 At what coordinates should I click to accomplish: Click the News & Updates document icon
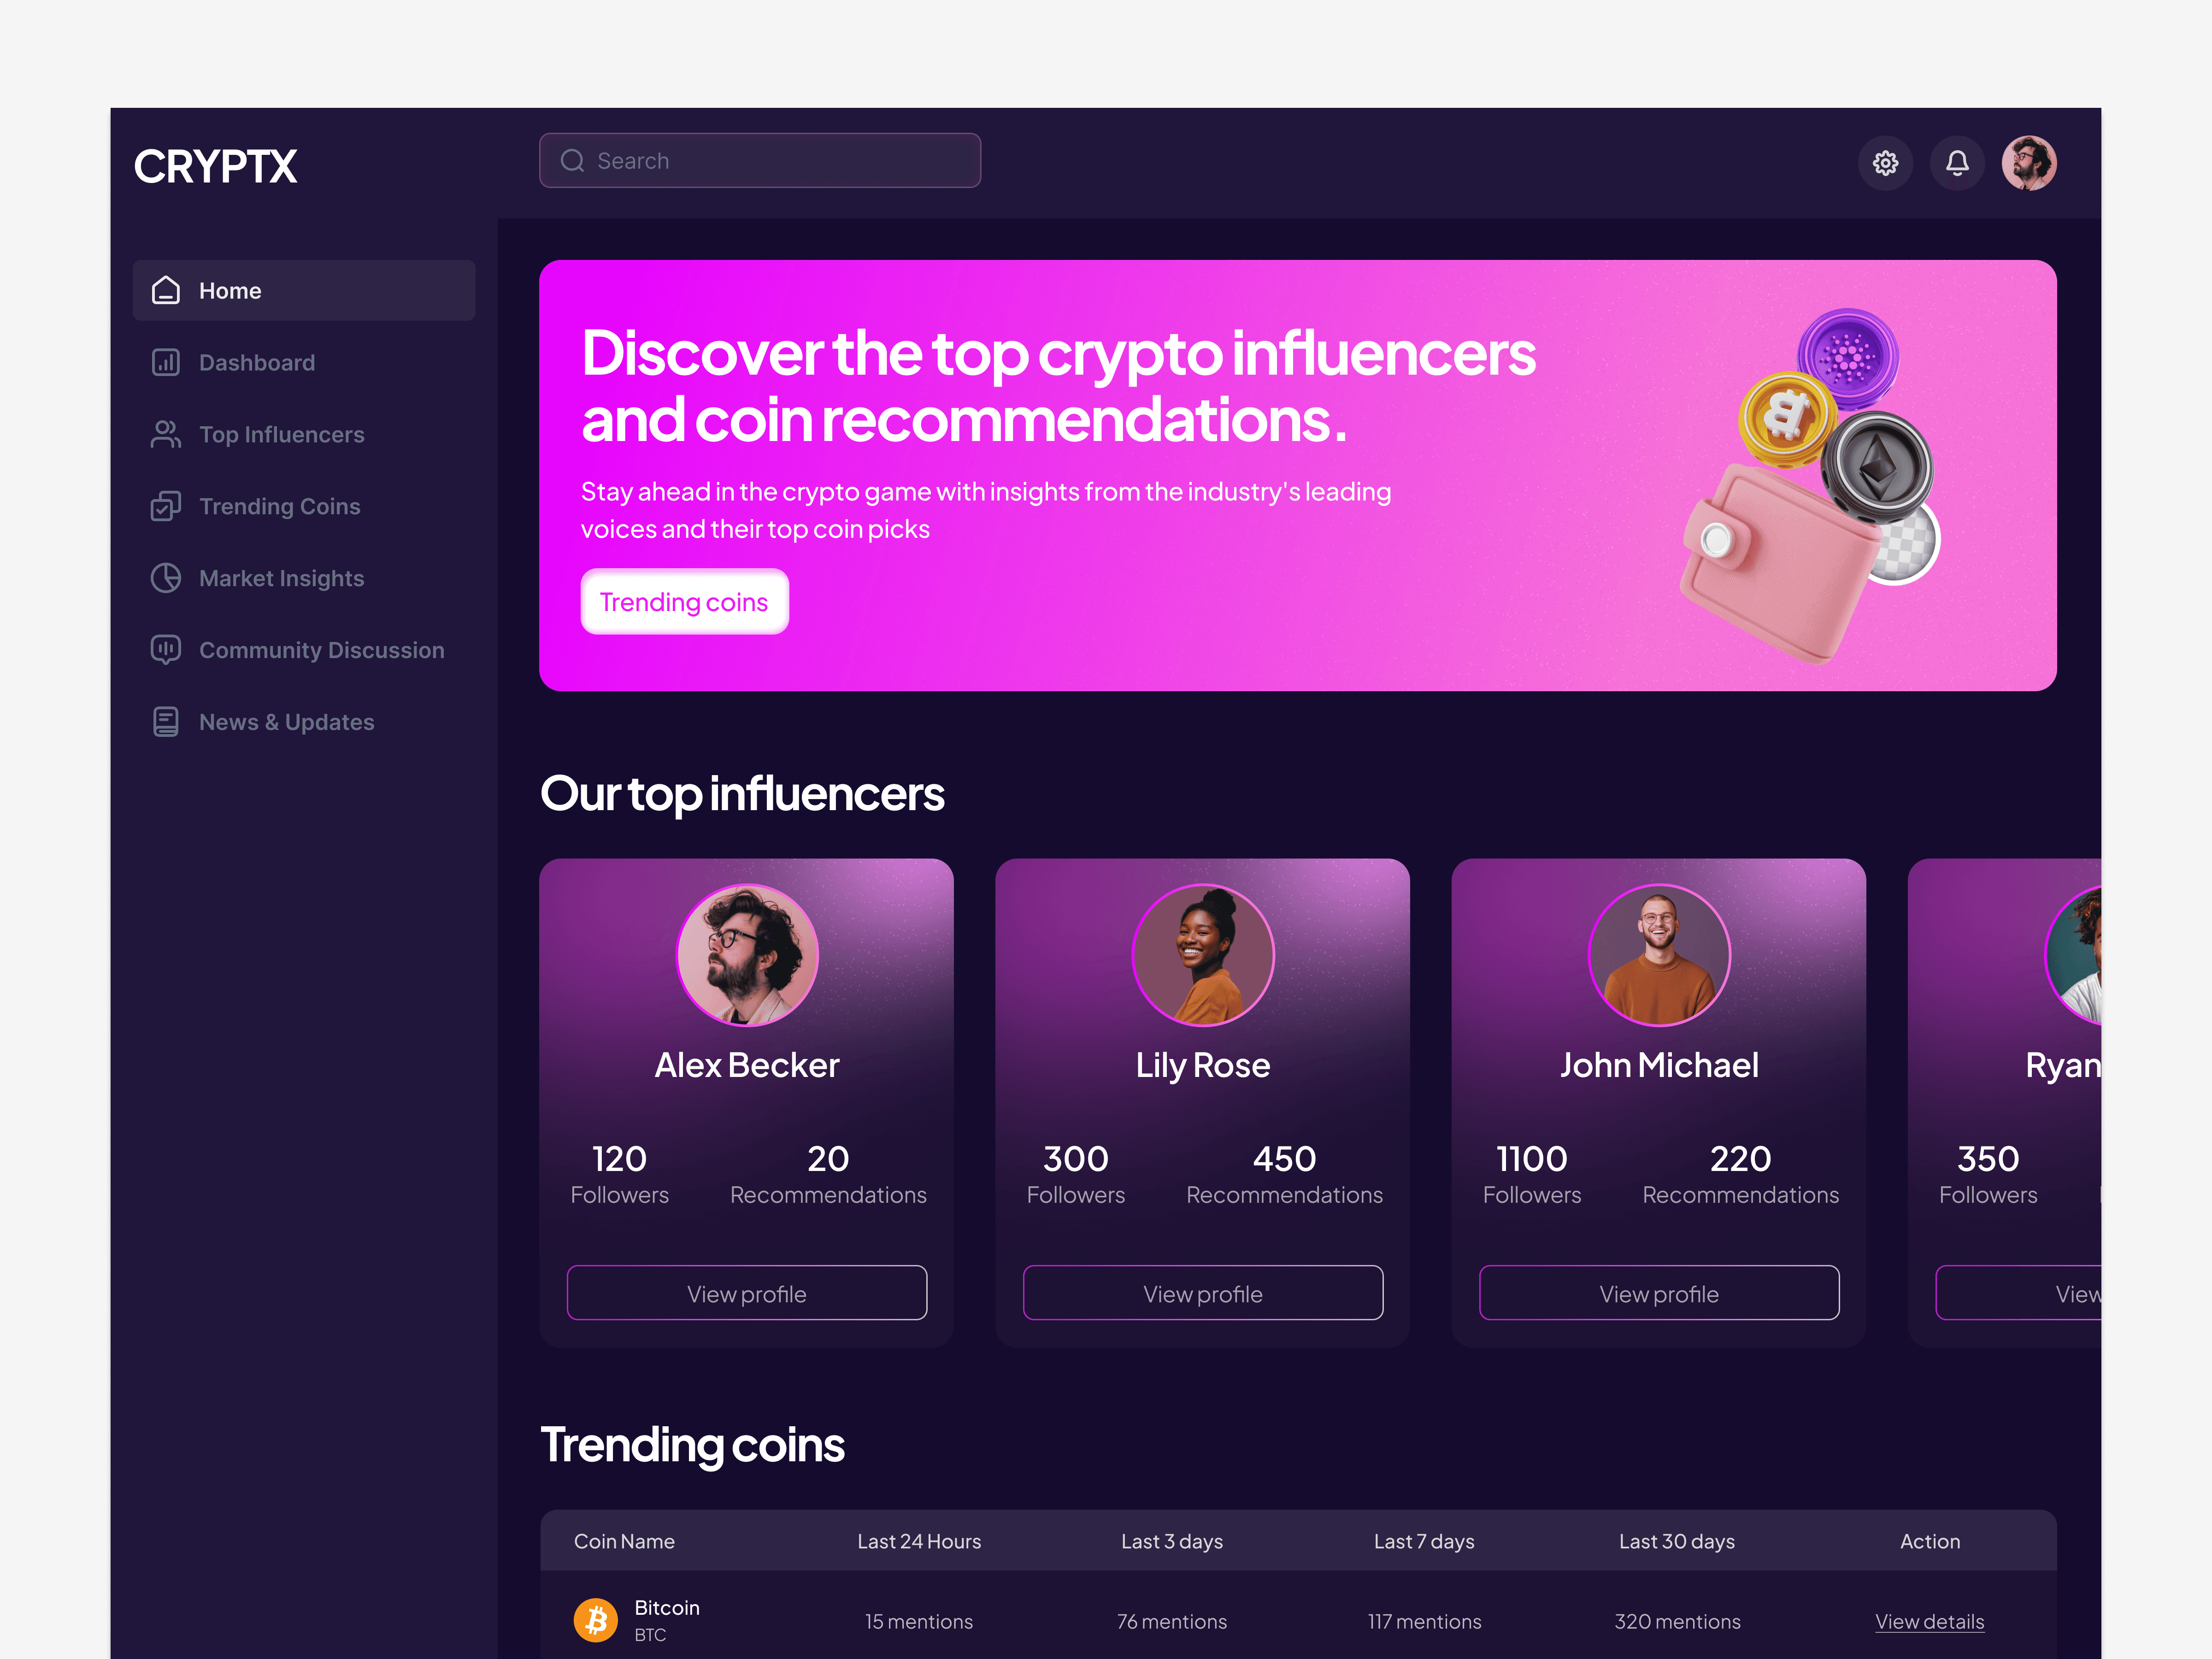coord(166,722)
